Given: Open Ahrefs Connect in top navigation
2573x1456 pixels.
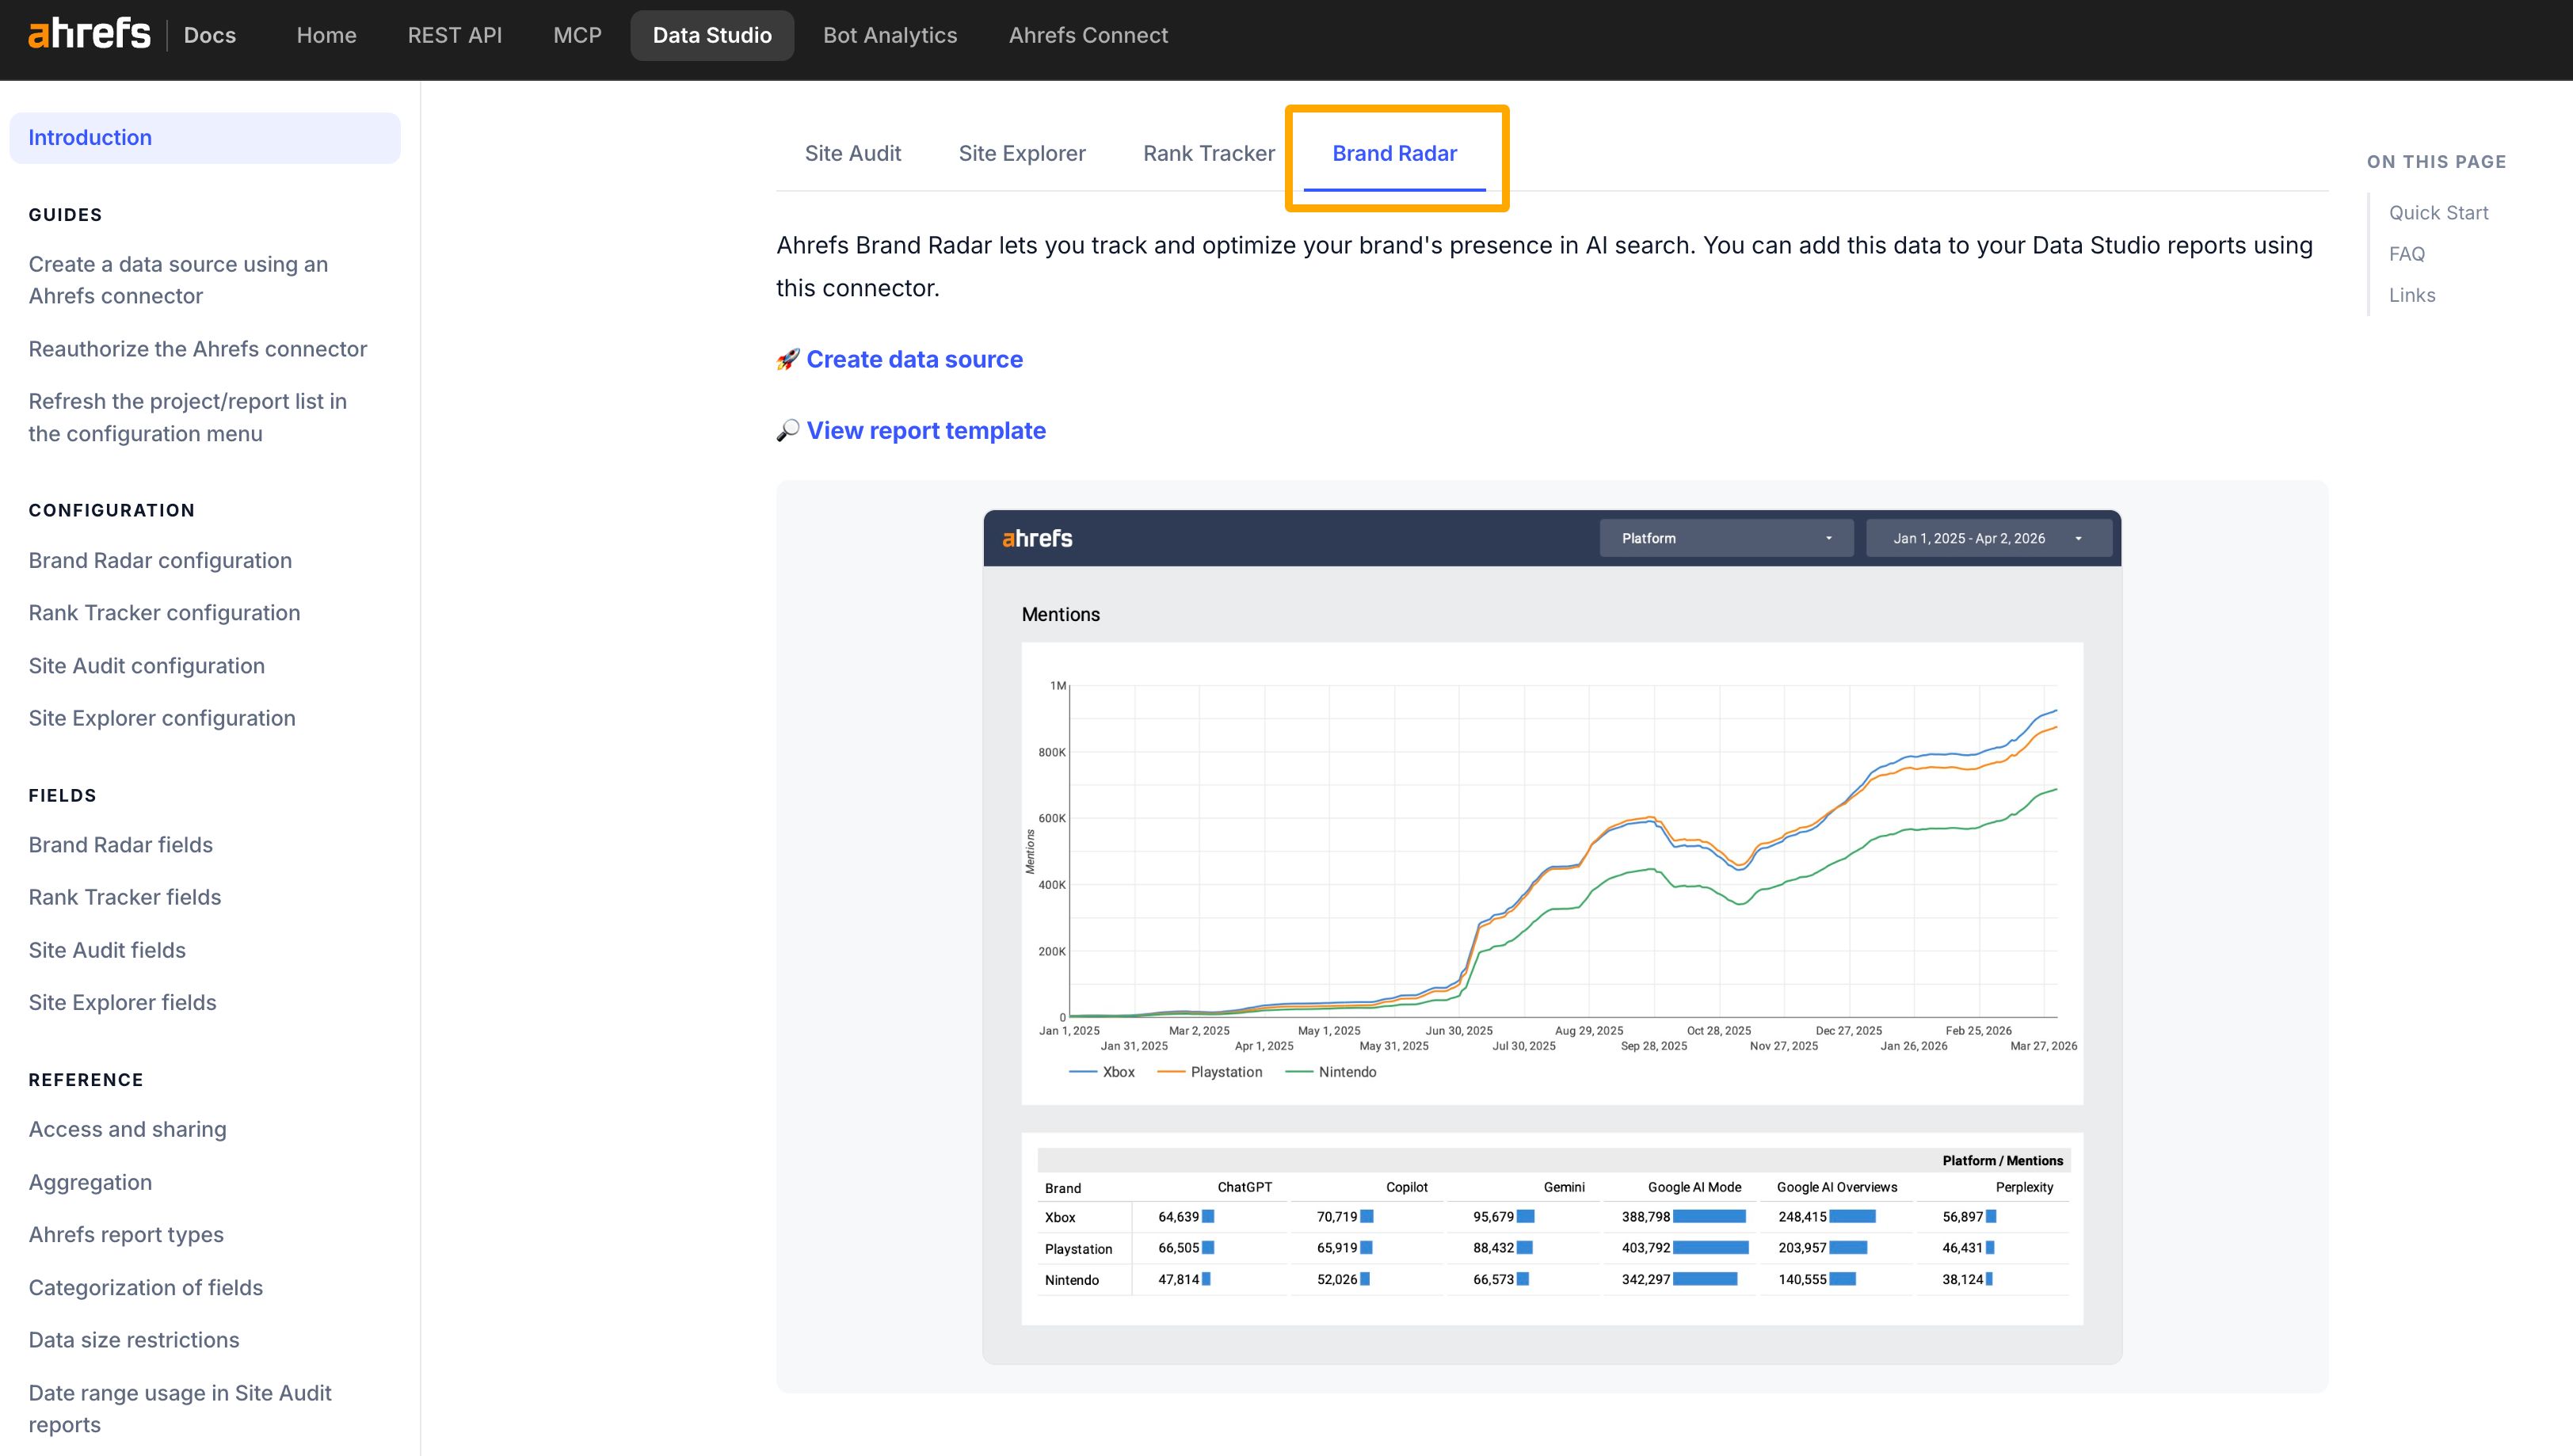Looking at the screenshot, I should 1088,35.
